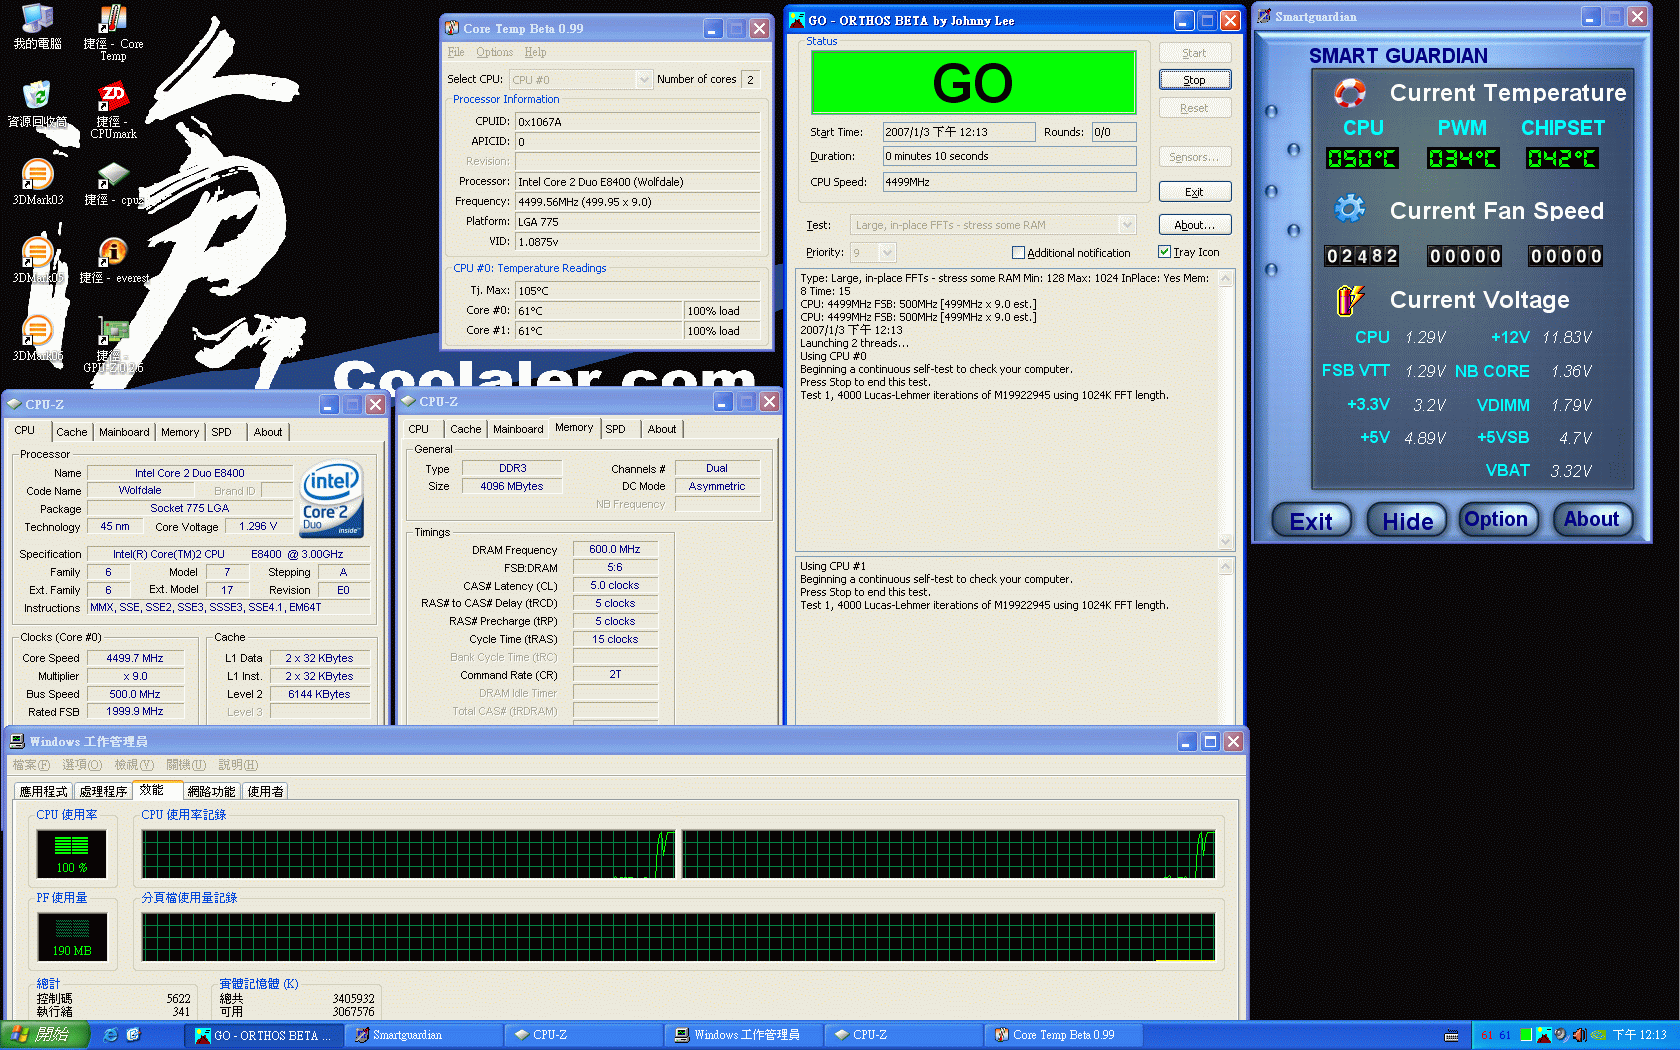1680x1050 pixels.
Task: Open the Help menu in Core Temp
Action: tap(535, 52)
